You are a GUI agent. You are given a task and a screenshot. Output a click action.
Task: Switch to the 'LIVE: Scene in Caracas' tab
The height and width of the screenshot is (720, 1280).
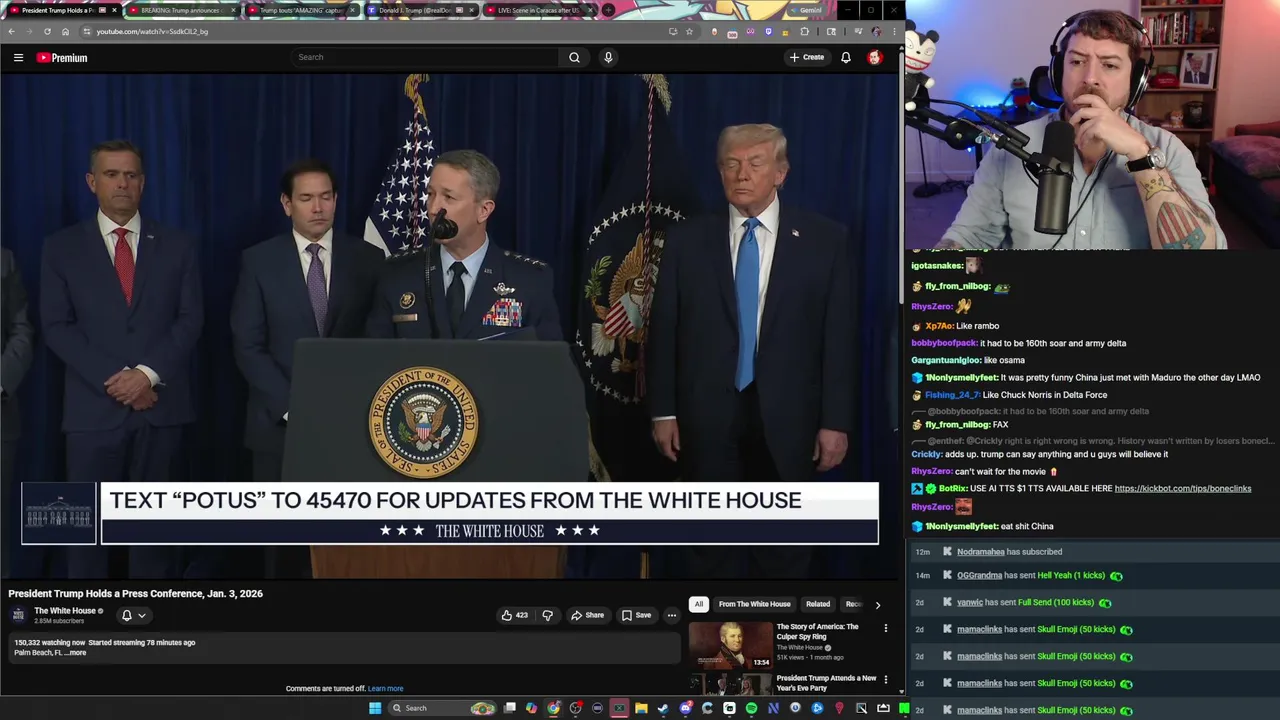click(x=538, y=10)
